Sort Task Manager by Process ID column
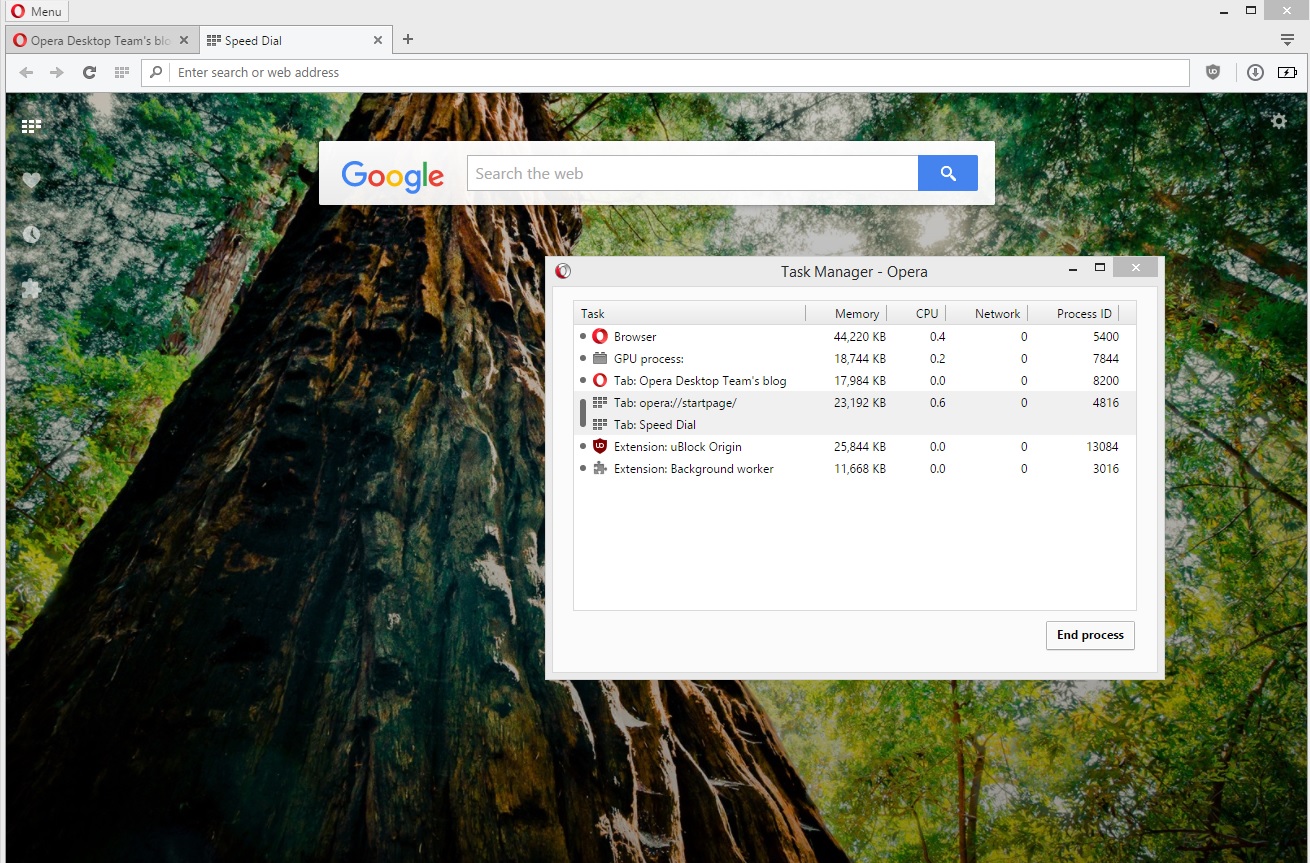The width and height of the screenshot is (1310, 863). [x=1073, y=313]
